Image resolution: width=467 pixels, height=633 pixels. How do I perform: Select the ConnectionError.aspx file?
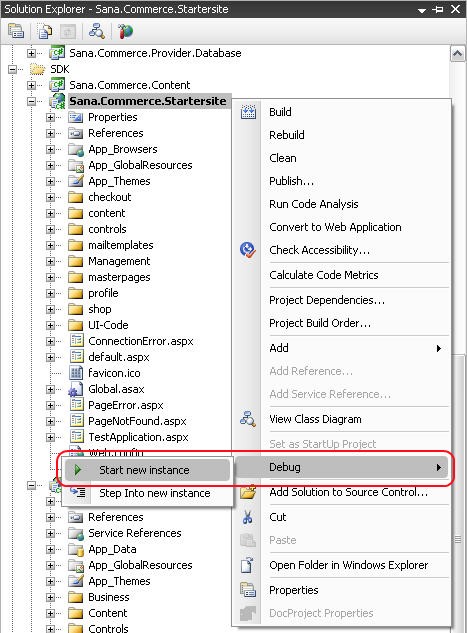tap(141, 341)
